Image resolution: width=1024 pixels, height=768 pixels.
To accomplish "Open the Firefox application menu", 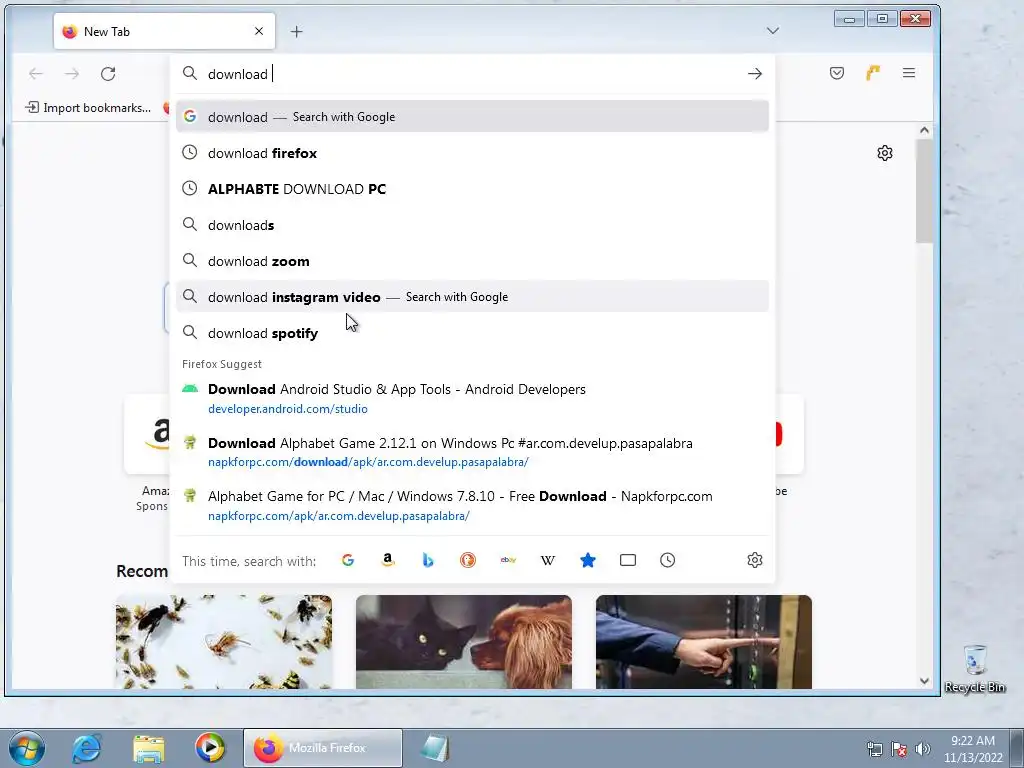I will [x=909, y=73].
